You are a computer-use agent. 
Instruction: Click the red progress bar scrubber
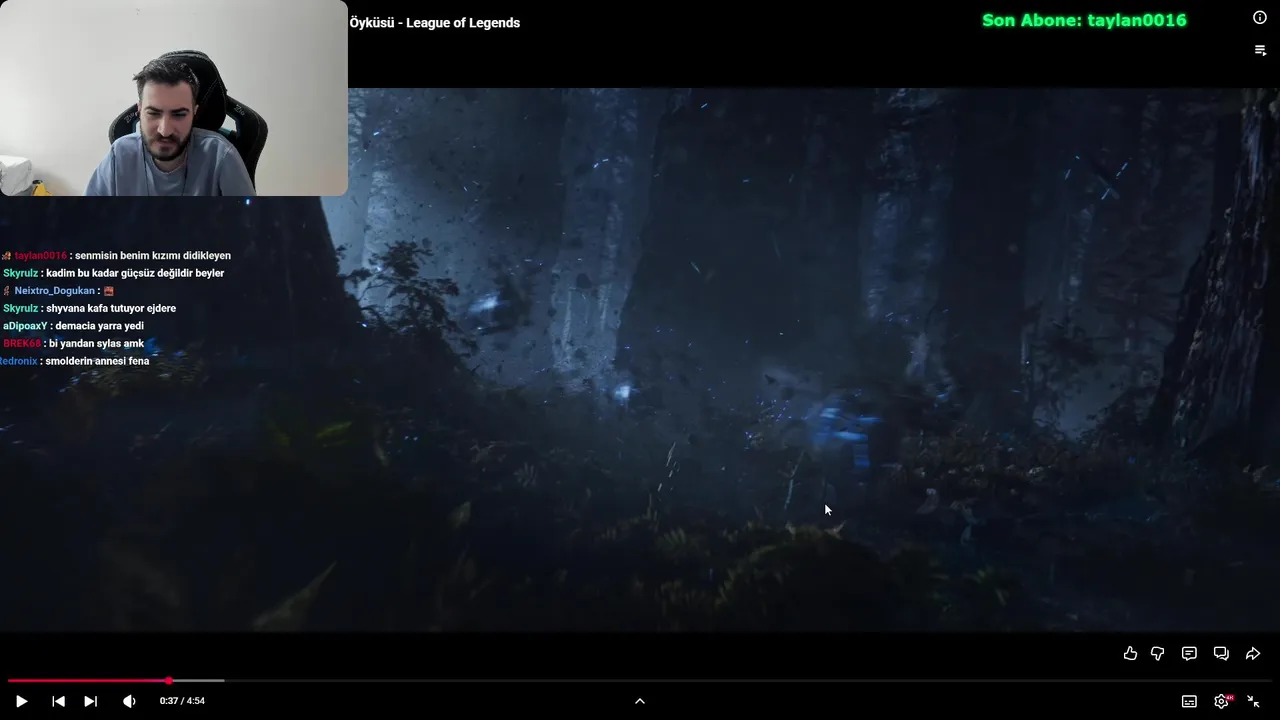(x=169, y=681)
